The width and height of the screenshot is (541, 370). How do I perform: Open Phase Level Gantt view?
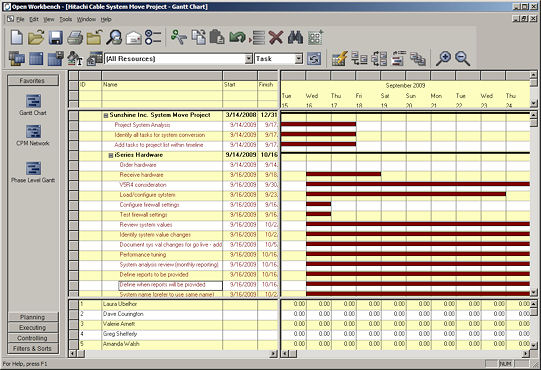coord(33,172)
